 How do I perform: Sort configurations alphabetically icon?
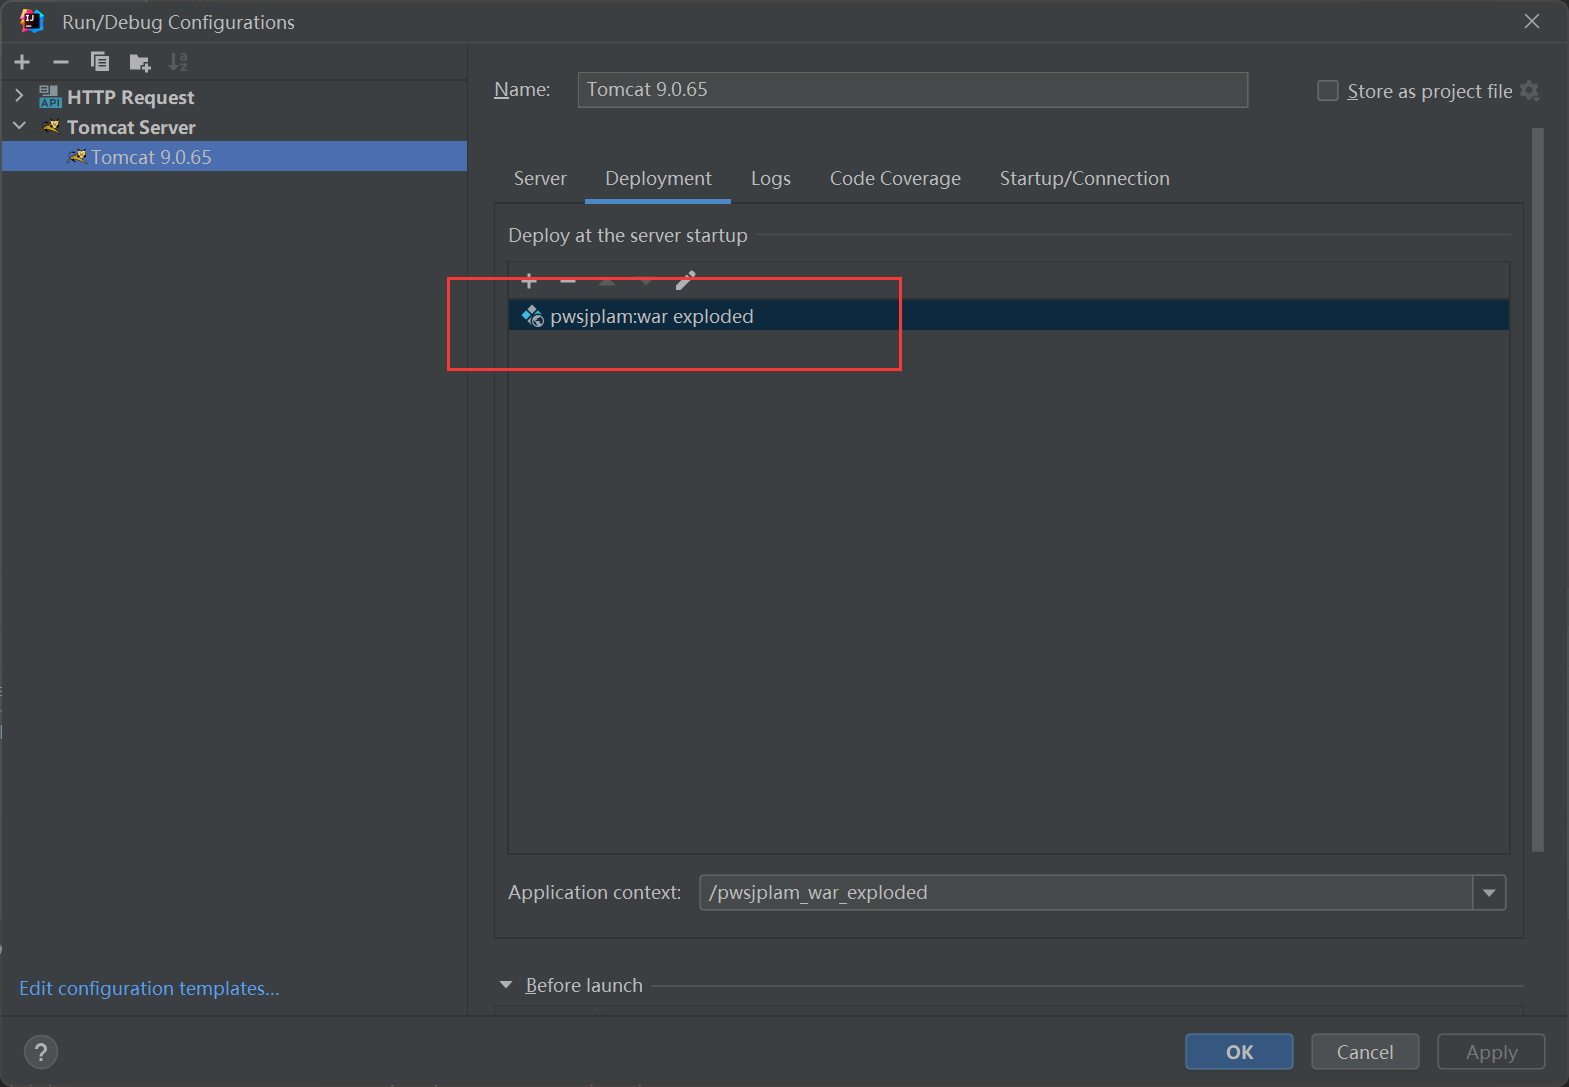click(178, 62)
